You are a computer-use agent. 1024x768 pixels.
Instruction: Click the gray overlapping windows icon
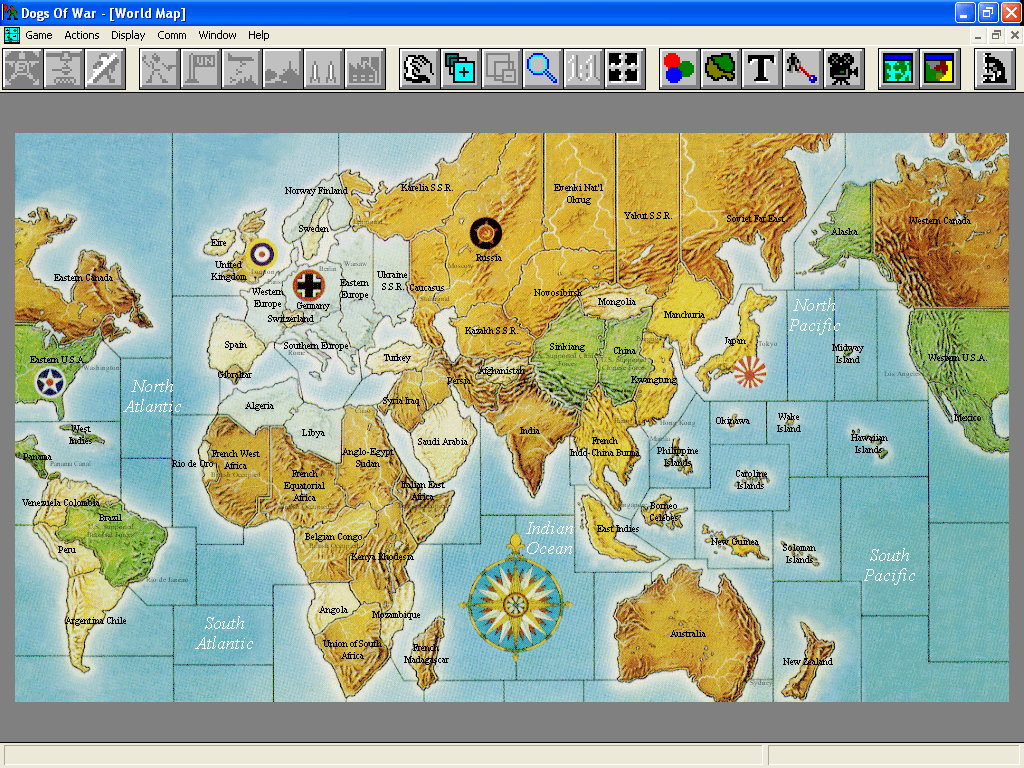tap(502, 69)
